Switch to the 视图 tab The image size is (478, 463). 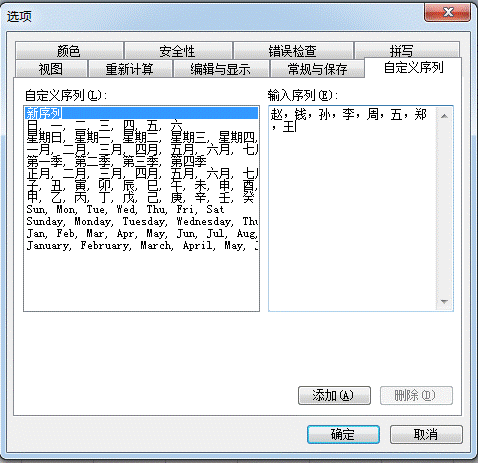51,69
